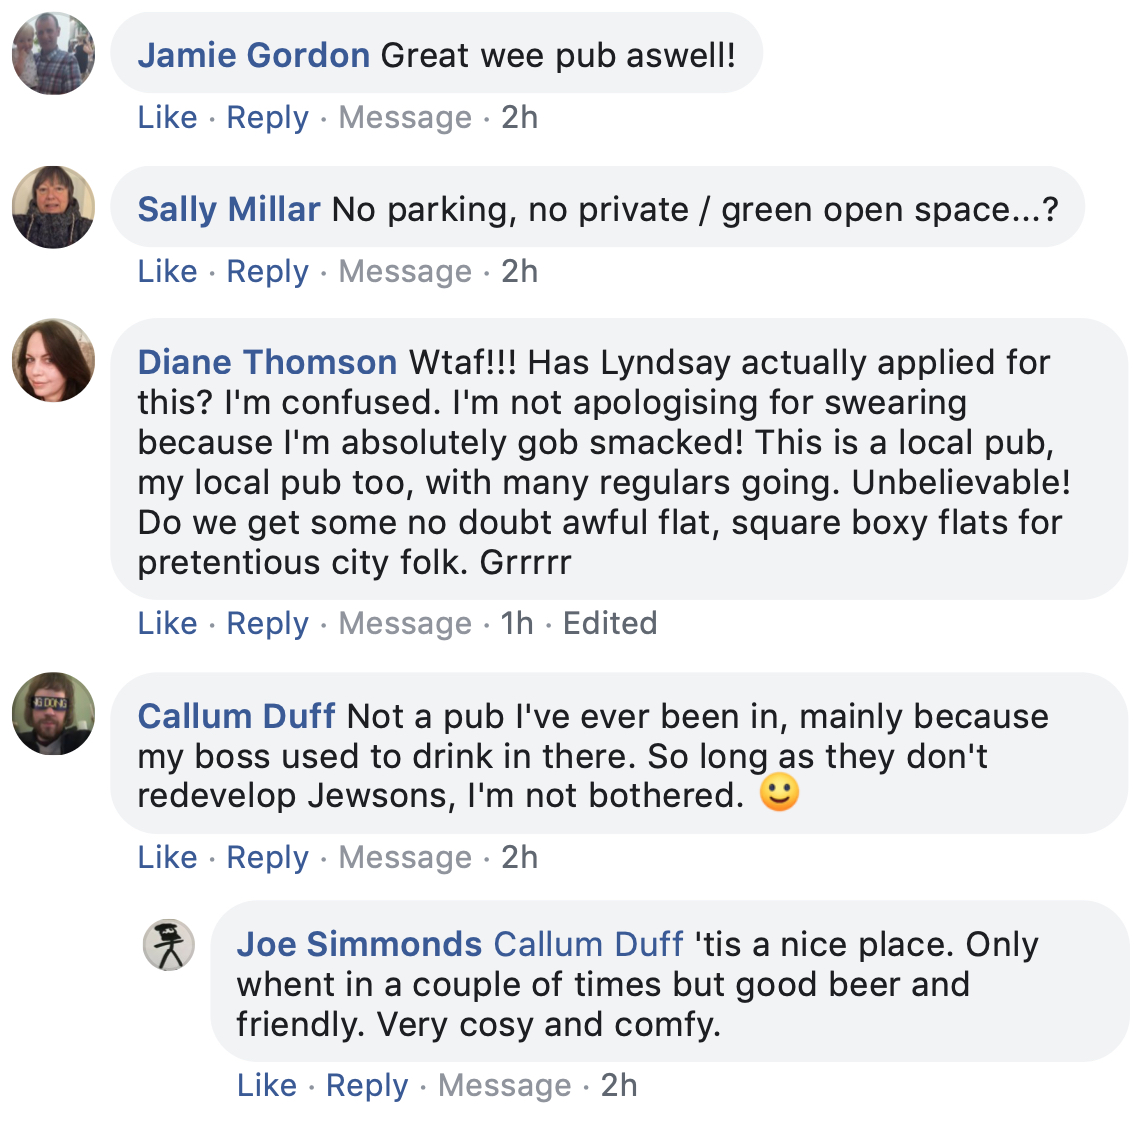
Task: Open Joe Simmonds' name link
Action: pyautogui.click(x=359, y=944)
